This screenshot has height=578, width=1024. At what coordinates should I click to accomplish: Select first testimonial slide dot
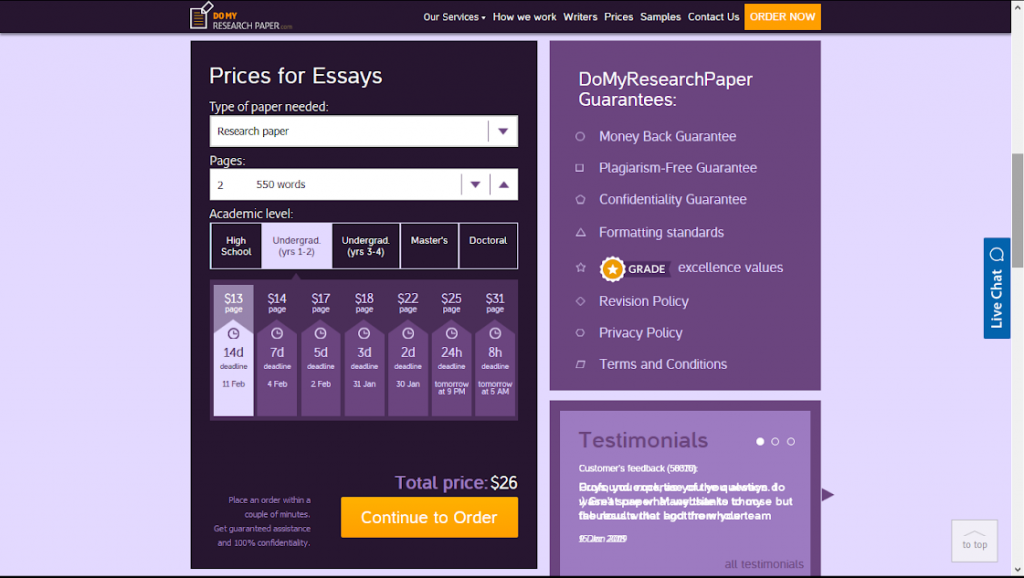coord(760,442)
